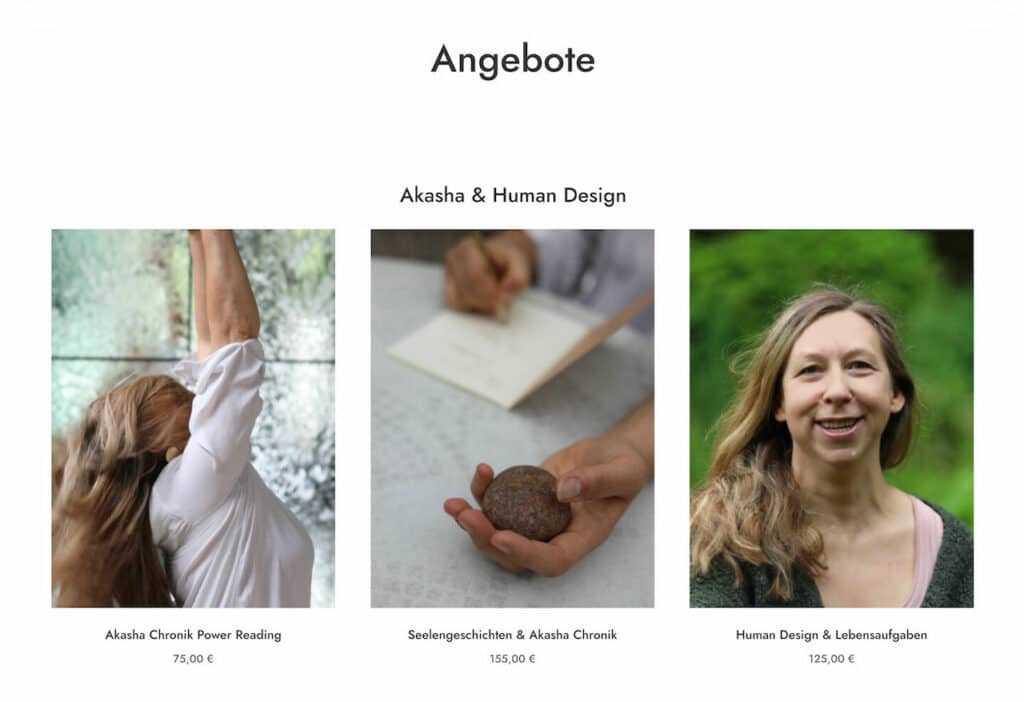Open the Seelengeschichten & Akasha Chronik product image
Viewport: 1024px width, 702px height.
coord(513,419)
